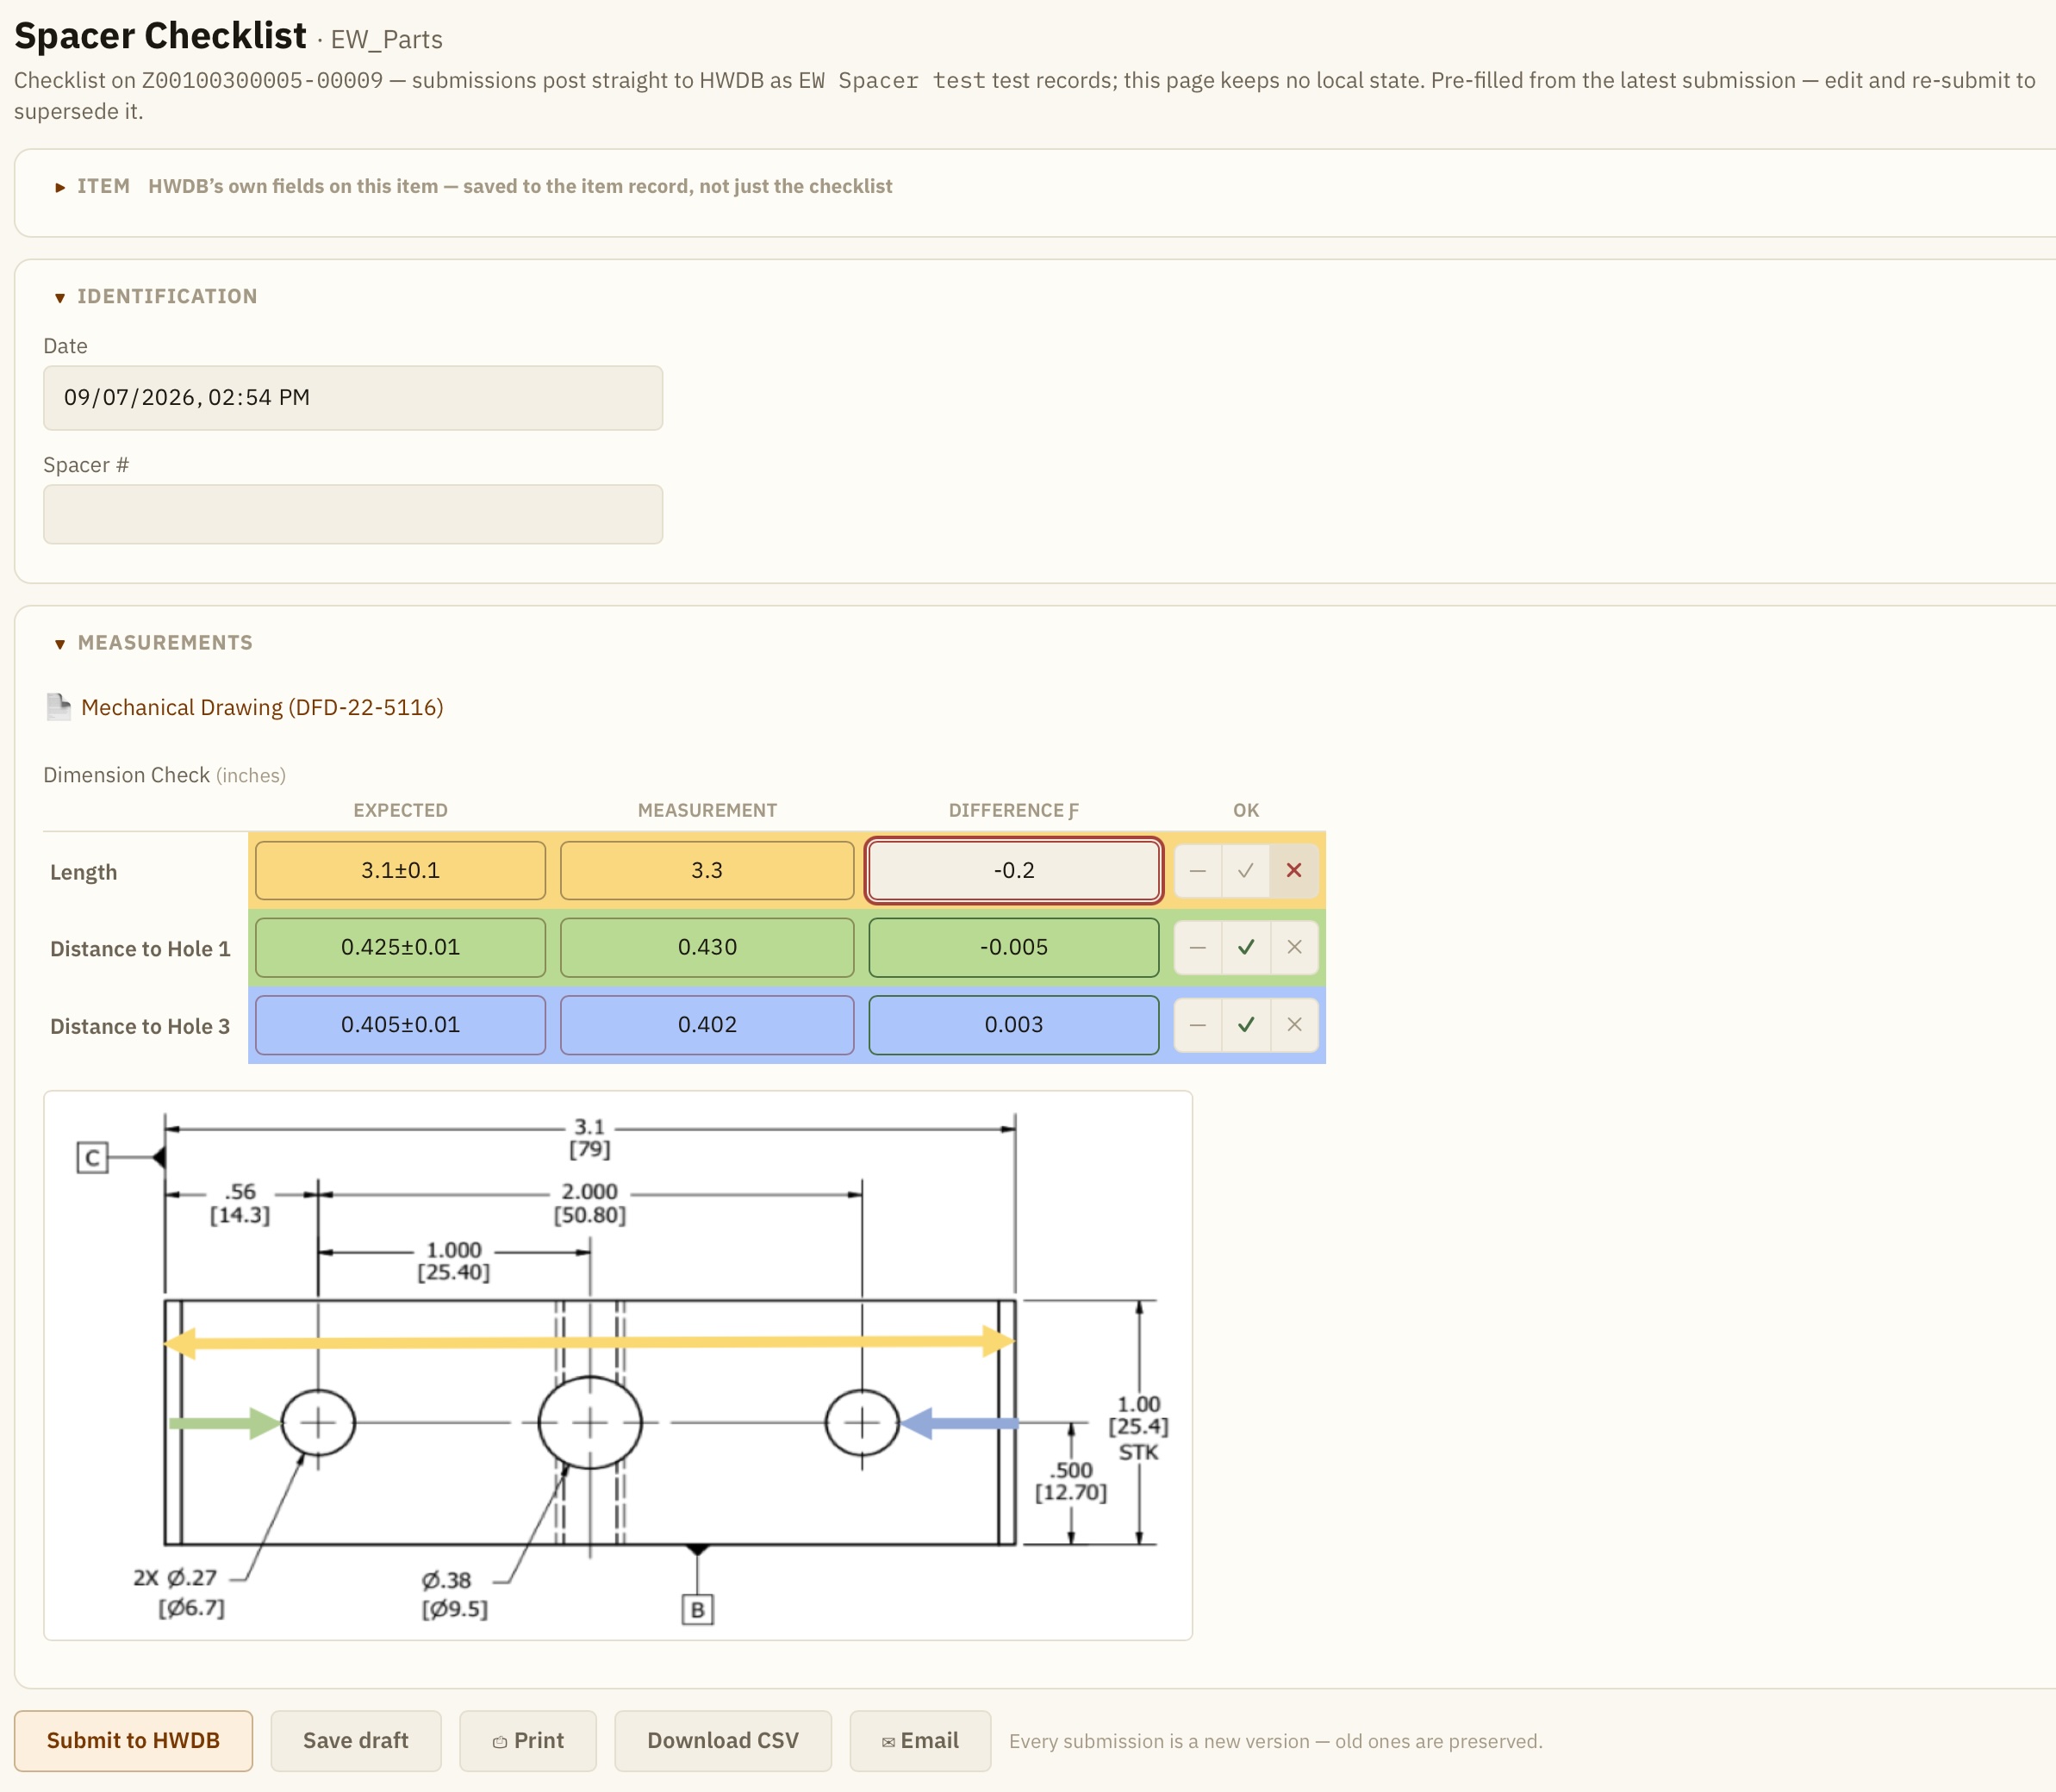Email the checklist
This screenshot has width=2056, height=1792.
pyautogui.click(x=920, y=1741)
